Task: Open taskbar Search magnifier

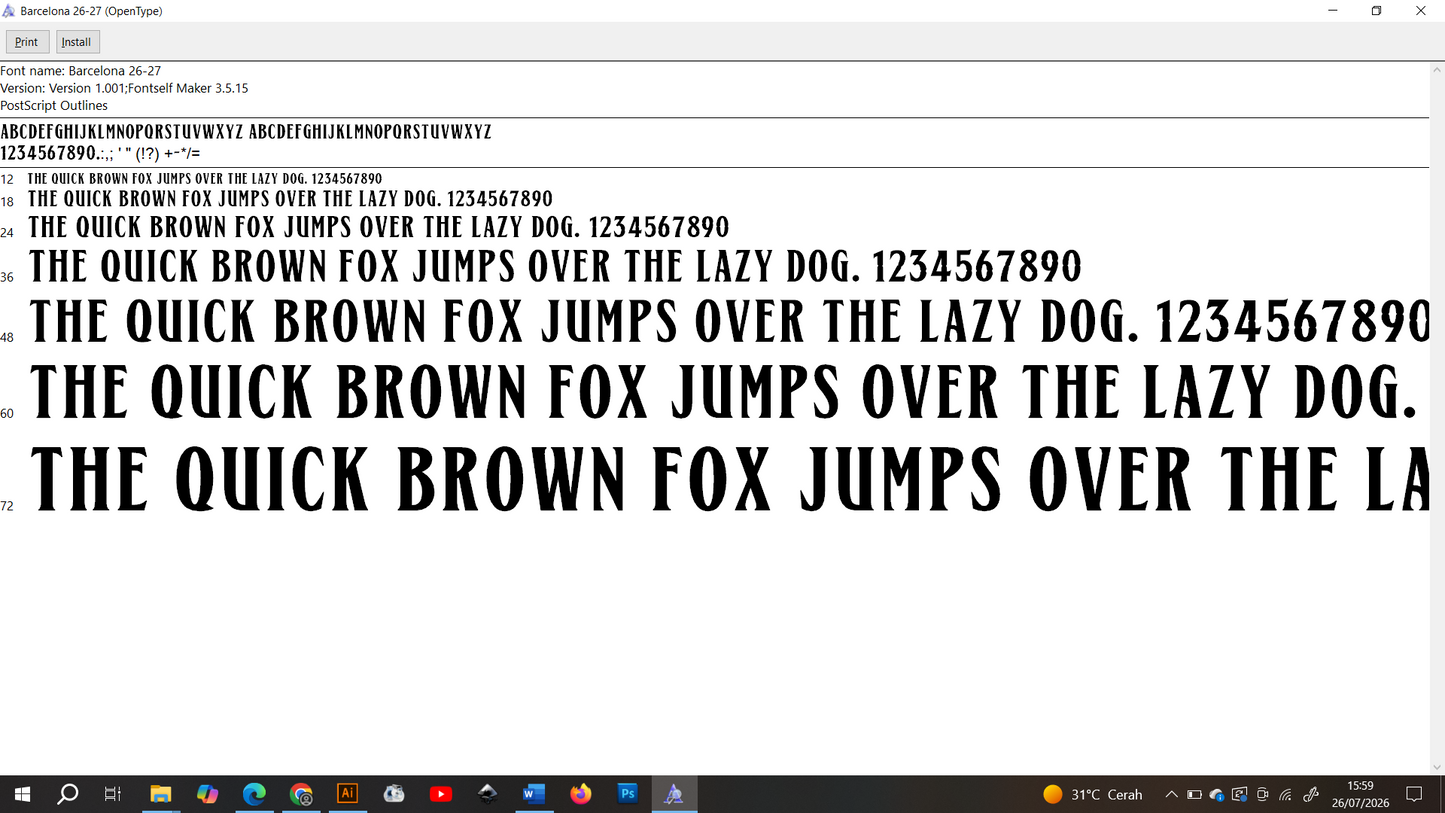Action: click(x=68, y=794)
